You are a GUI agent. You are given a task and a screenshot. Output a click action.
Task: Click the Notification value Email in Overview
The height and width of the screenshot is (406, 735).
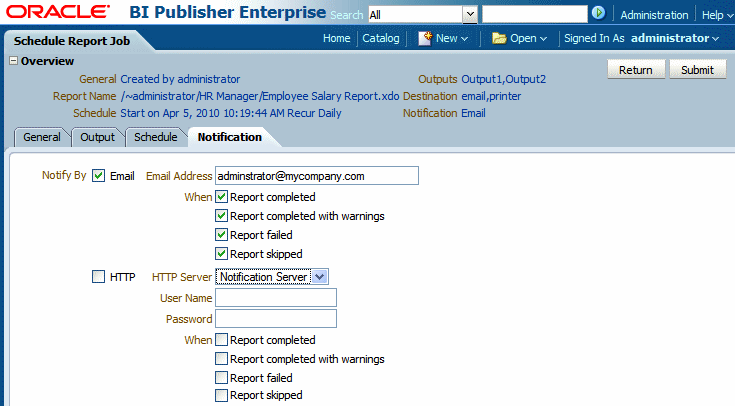(x=473, y=113)
